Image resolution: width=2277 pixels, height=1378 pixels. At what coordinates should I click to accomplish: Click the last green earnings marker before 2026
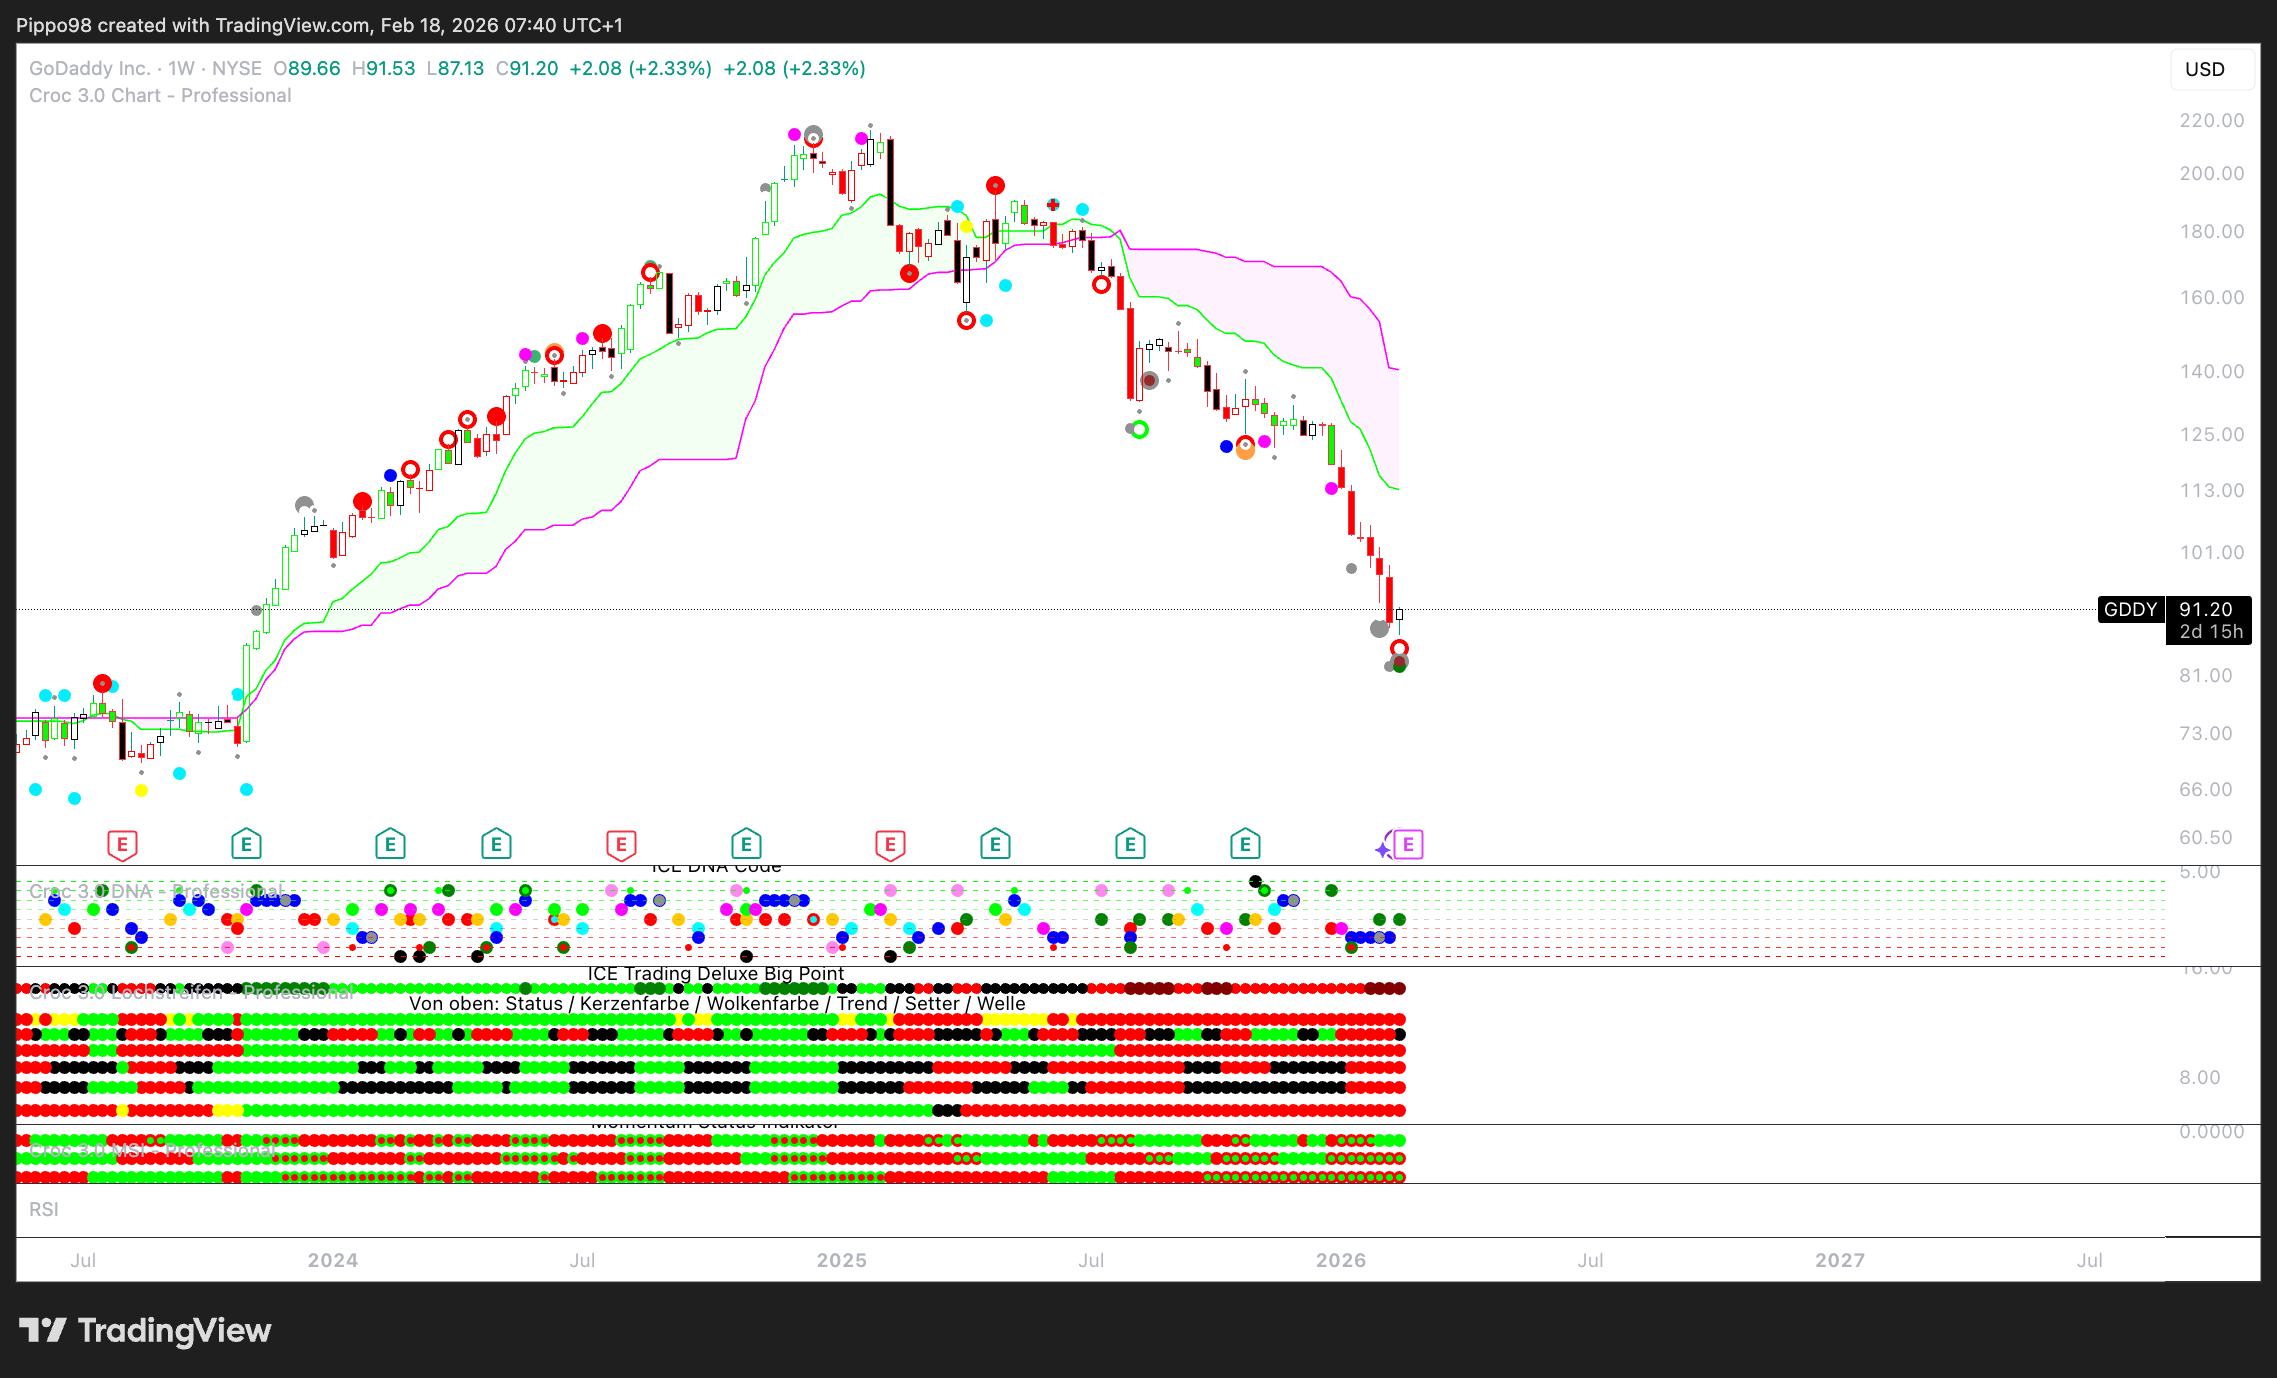point(1245,845)
